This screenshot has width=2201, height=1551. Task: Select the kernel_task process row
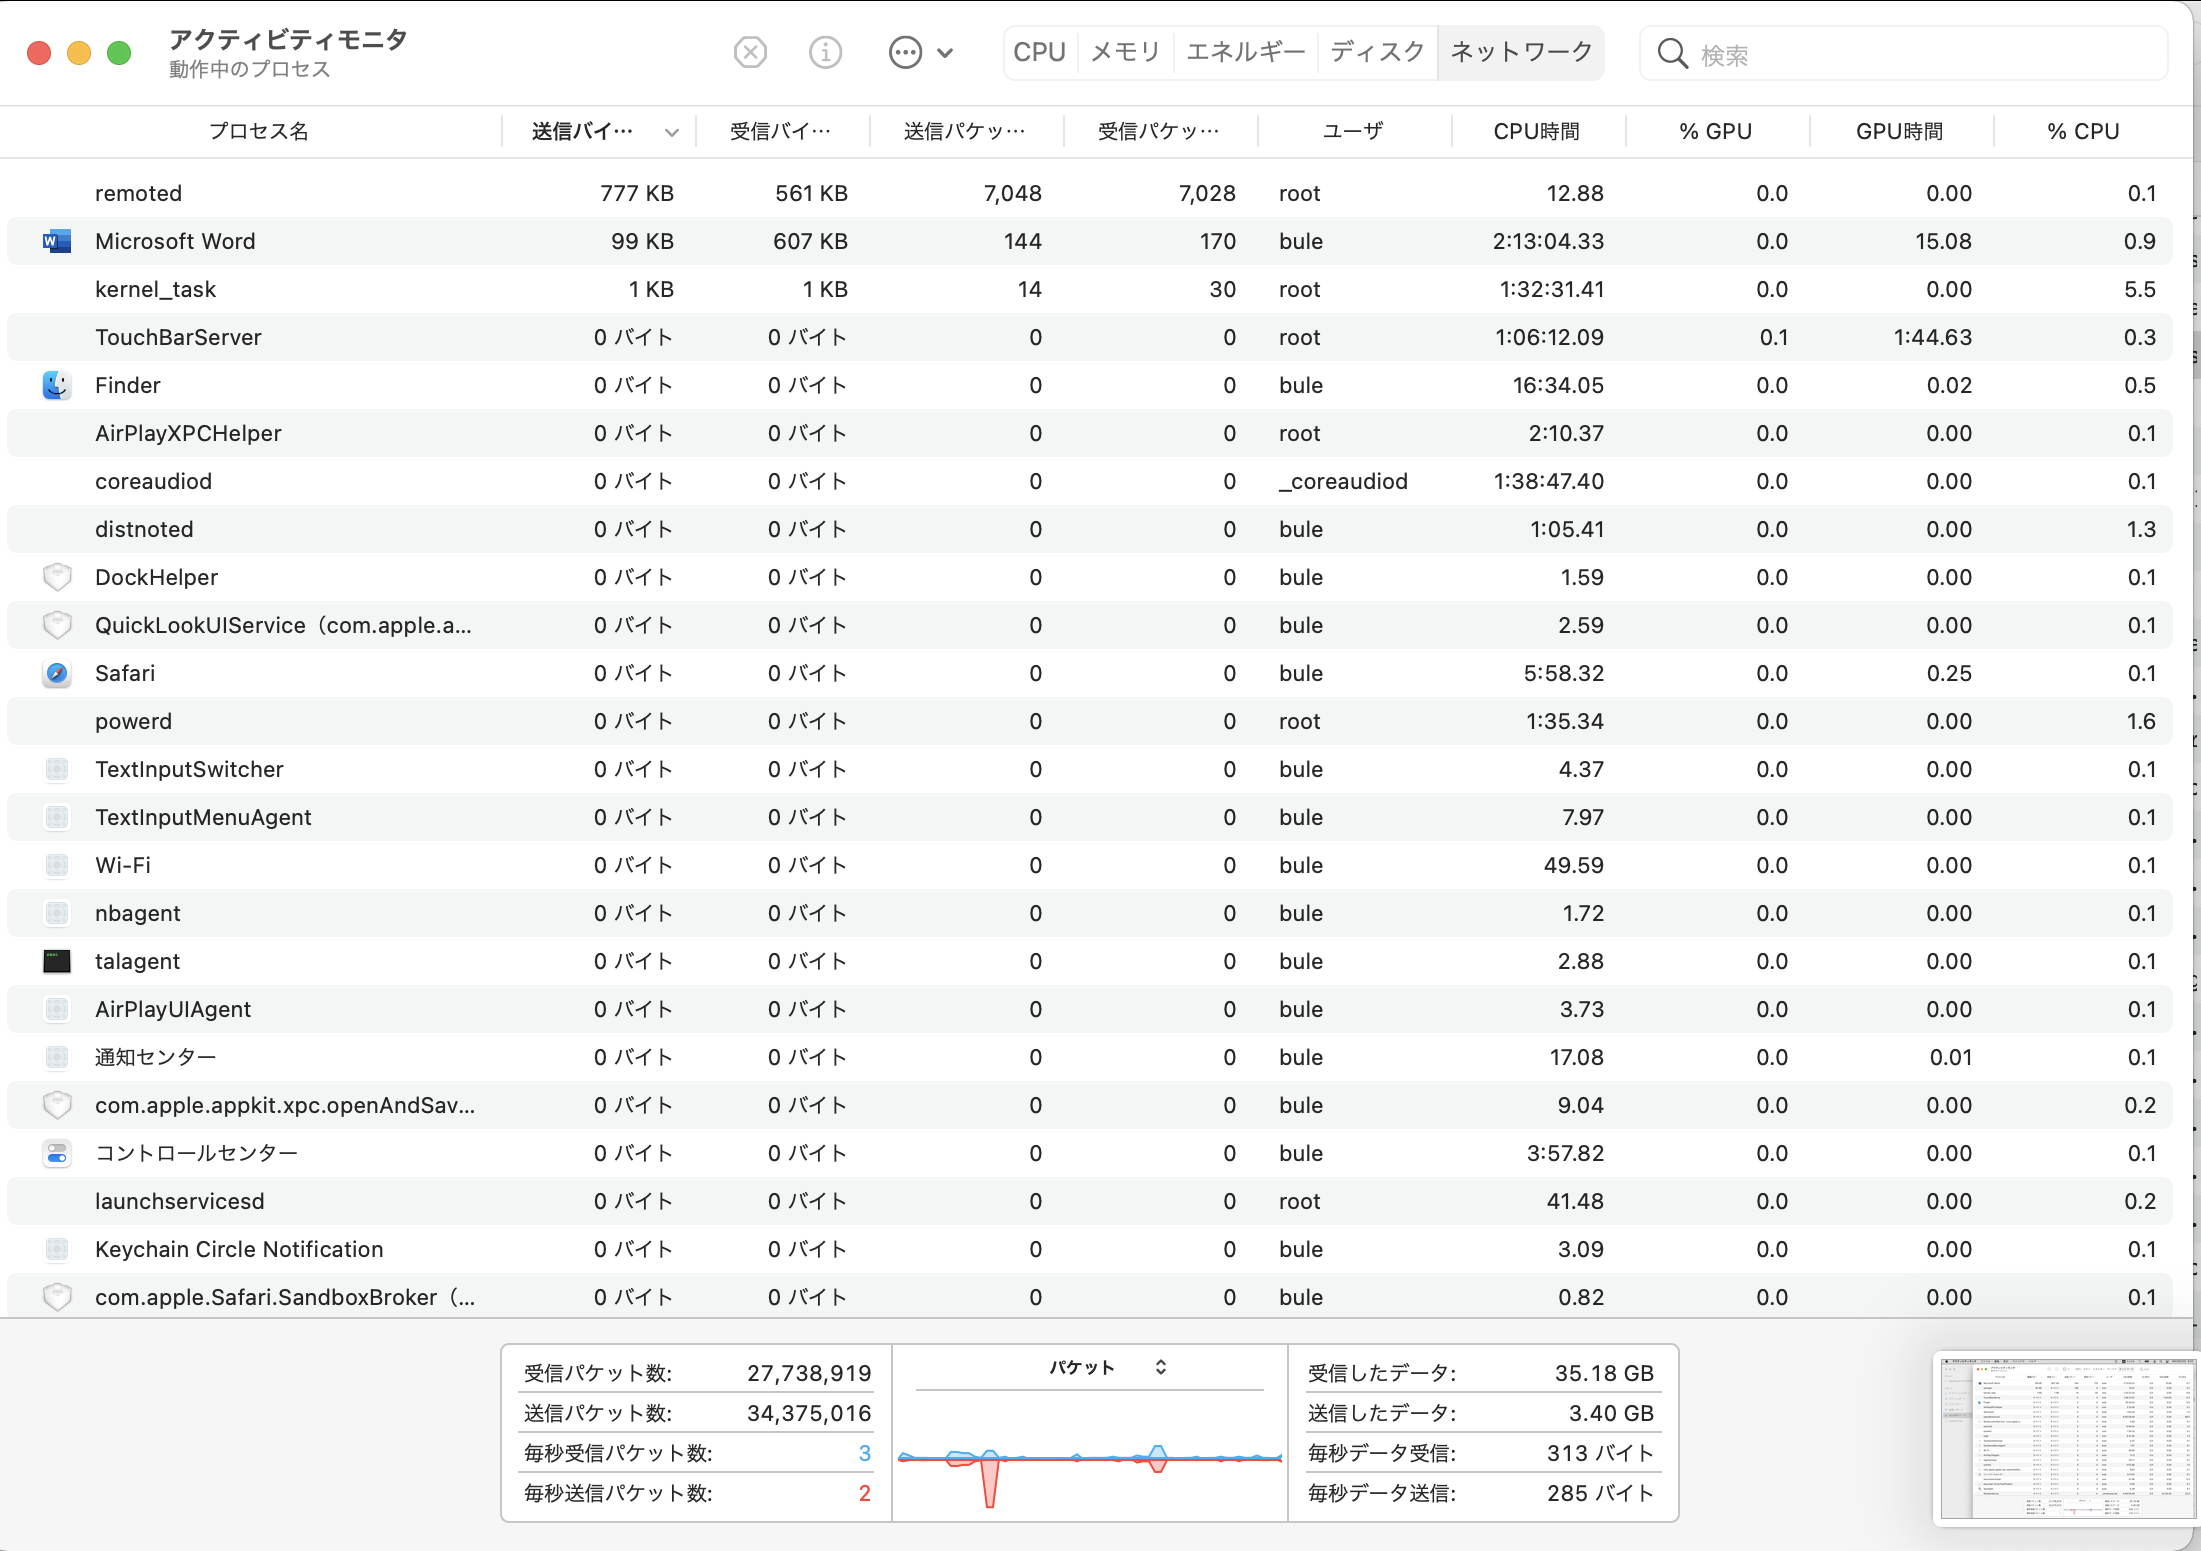pos(155,289)
